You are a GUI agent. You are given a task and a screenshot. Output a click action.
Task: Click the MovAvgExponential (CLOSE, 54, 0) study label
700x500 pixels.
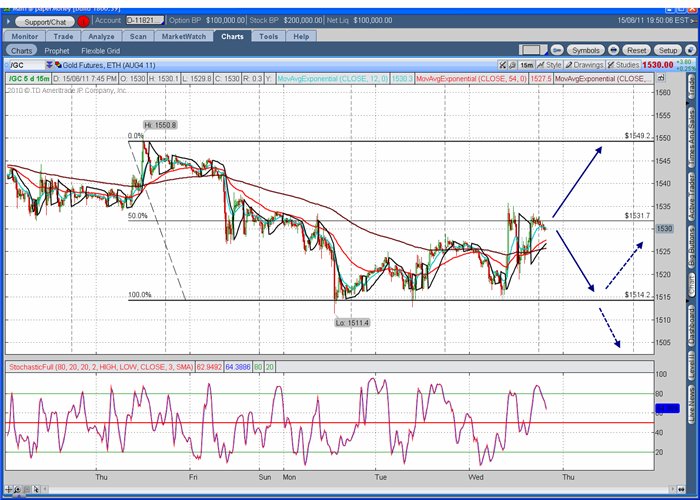[x=471, y=79]
